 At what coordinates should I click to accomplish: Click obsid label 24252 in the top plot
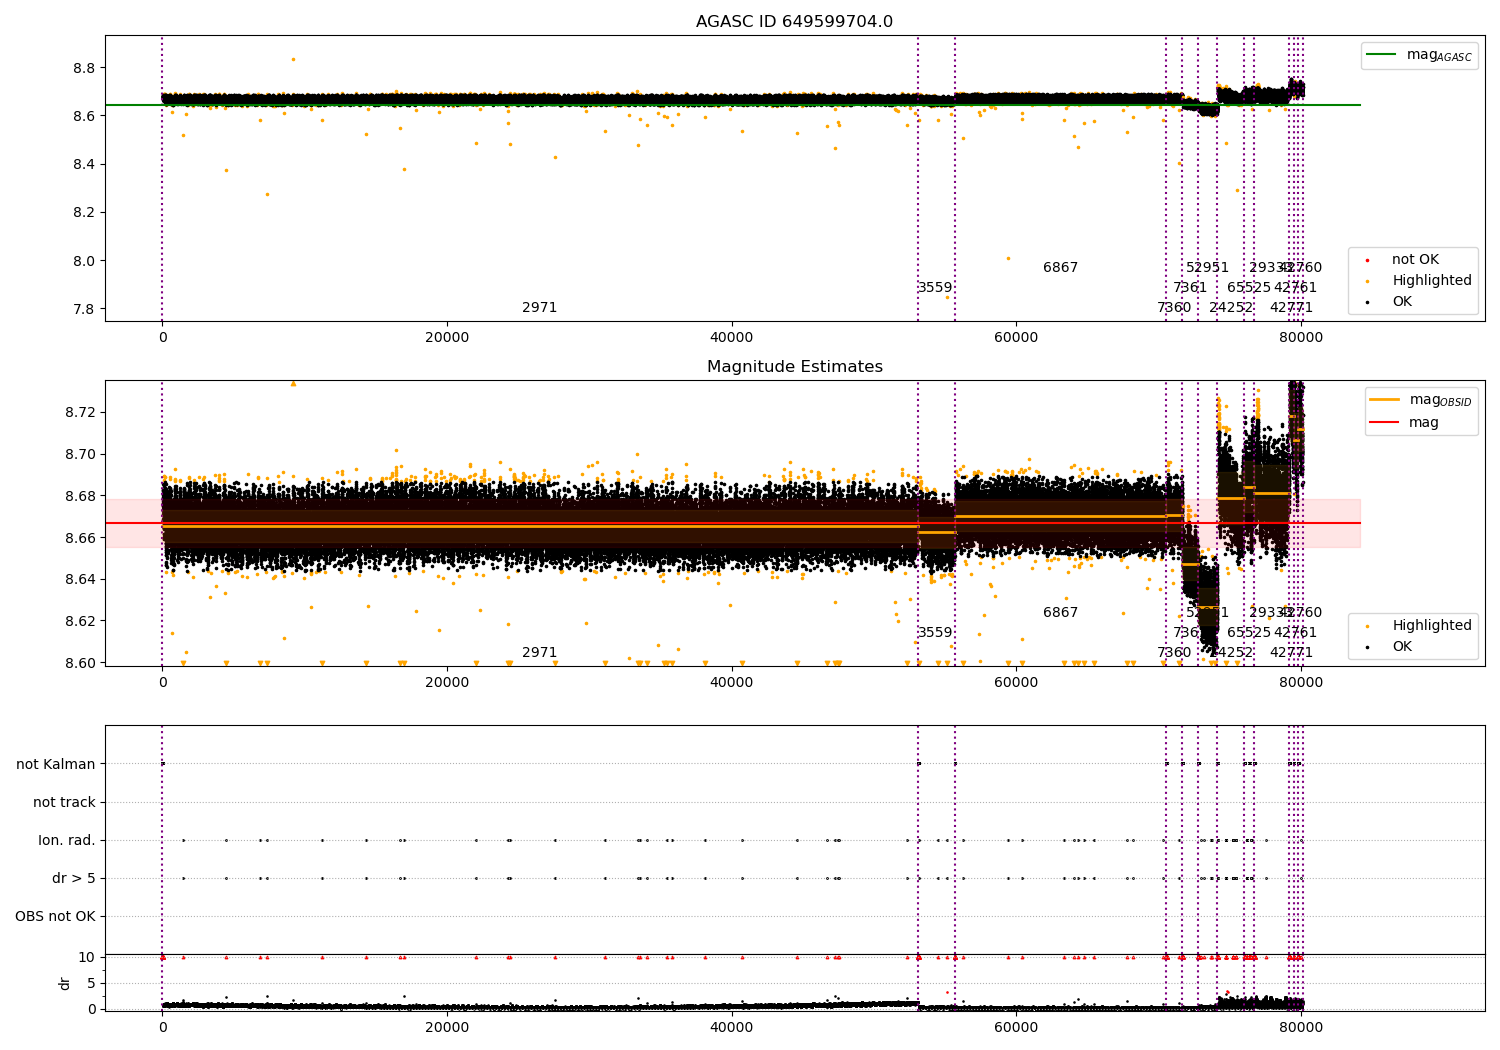point(1231,308)
